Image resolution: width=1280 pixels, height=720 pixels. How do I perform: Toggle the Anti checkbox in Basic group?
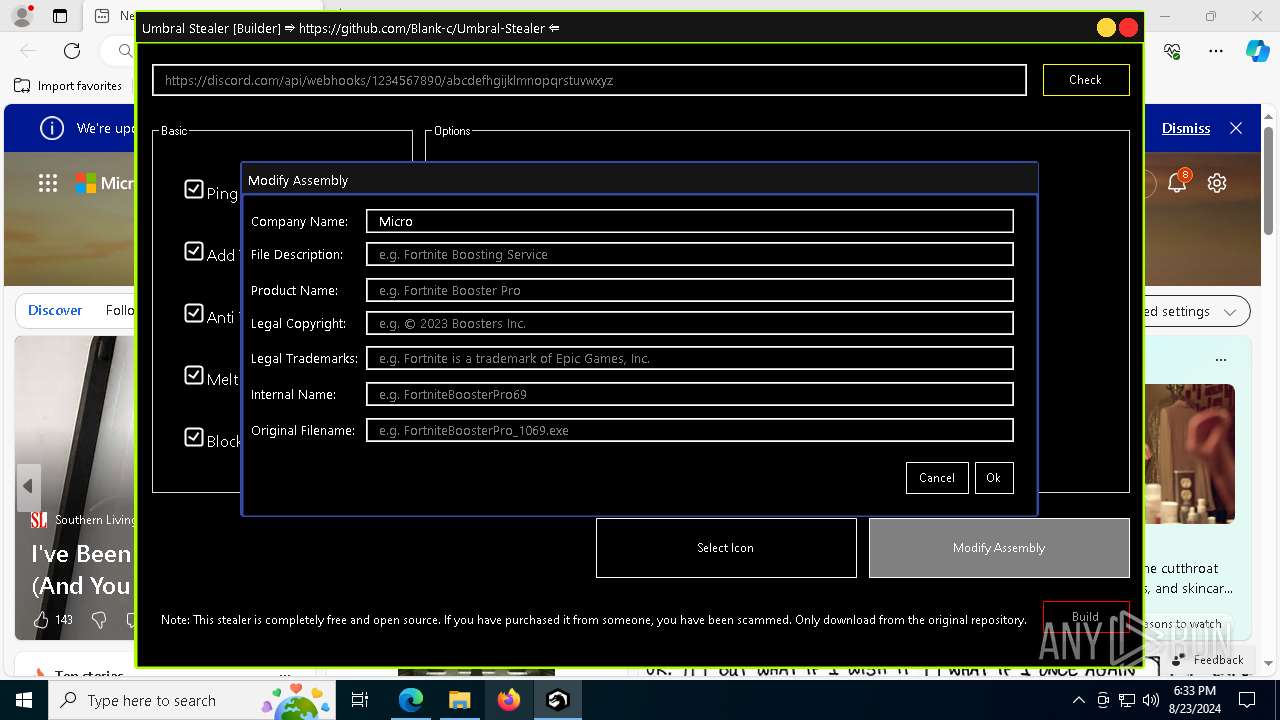pyautogui.click(x=194, y=313)
